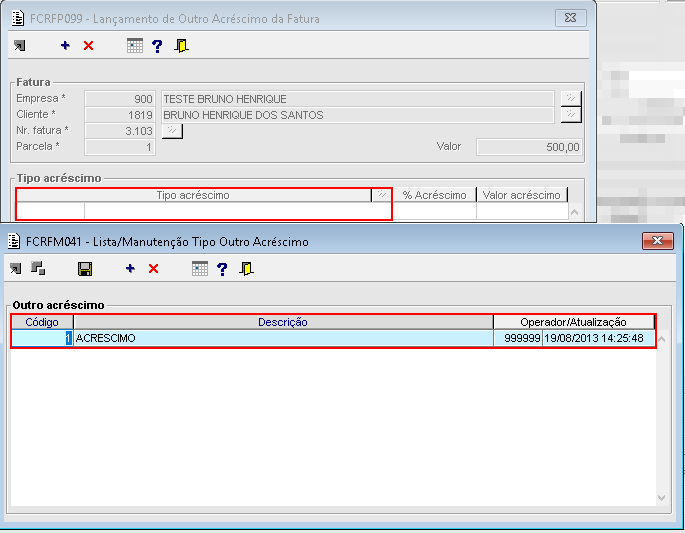This screenshot has width=685, height=533.
Task: Save with floppy disk icon in FCRFM041
Action: pyautogui.click(x=85, y=269)
